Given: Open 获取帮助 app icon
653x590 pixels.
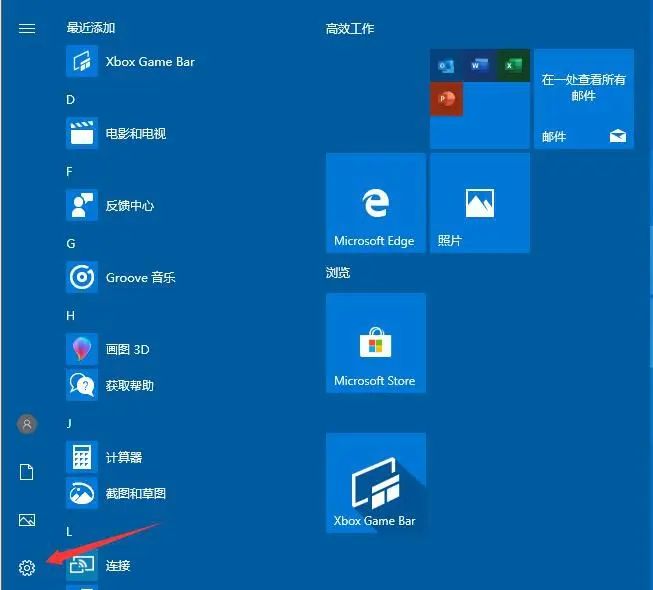Looking at the screenshot, I should pos(82,385).
